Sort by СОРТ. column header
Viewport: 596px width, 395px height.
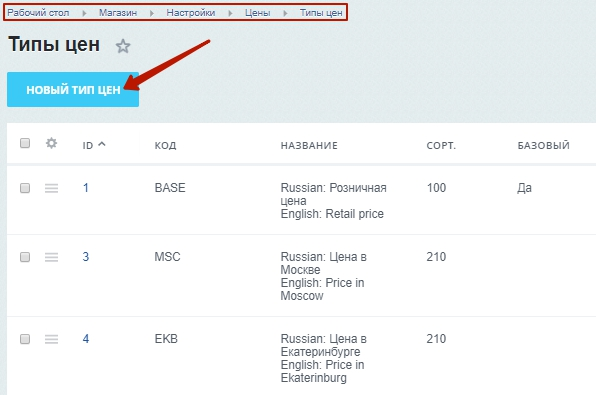tap(441, 145)
